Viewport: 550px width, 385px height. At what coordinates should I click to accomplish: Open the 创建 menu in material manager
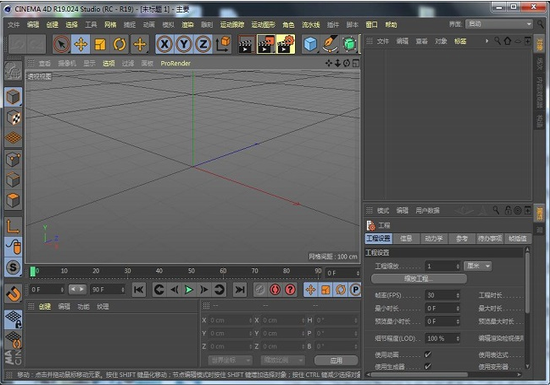click(x=45, y=306)
